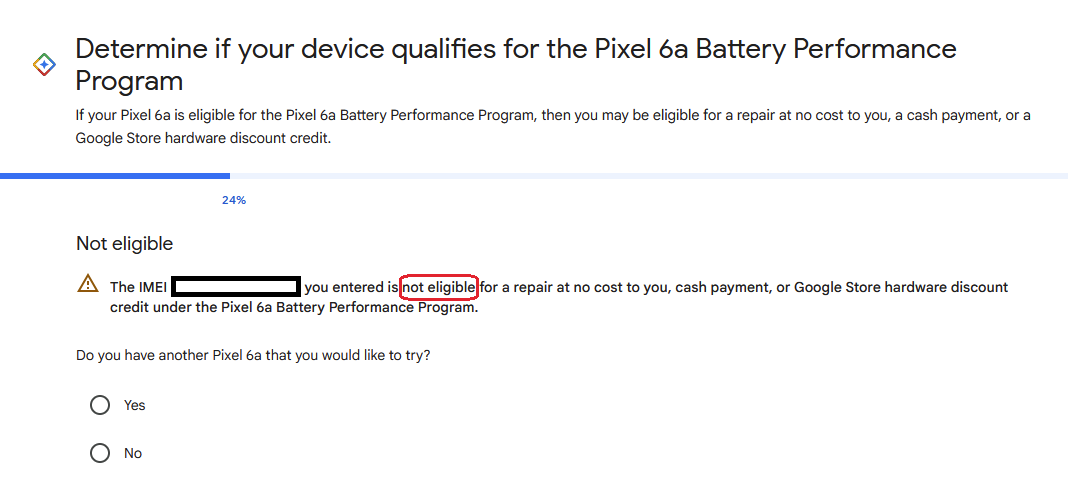This screenshot has width=1068, height=499.
Task: Click the blue filled portion of progress bar
Action: 115,176
